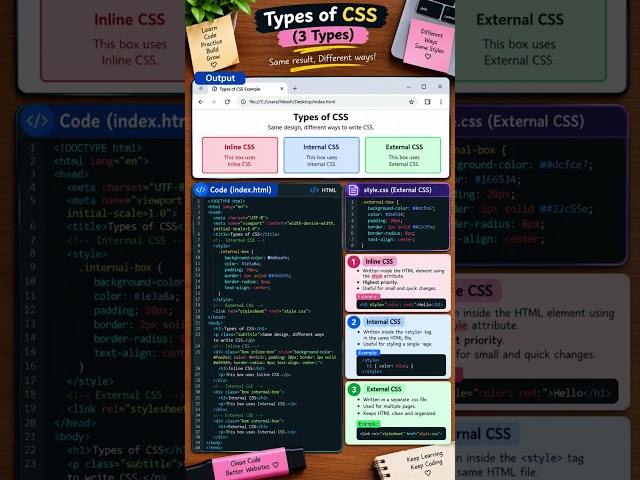The width and height of the screenshot is (640, 480).
Task: Click 'Keeps HTML clean and organized.' bullet
Action: coord(399,413)
